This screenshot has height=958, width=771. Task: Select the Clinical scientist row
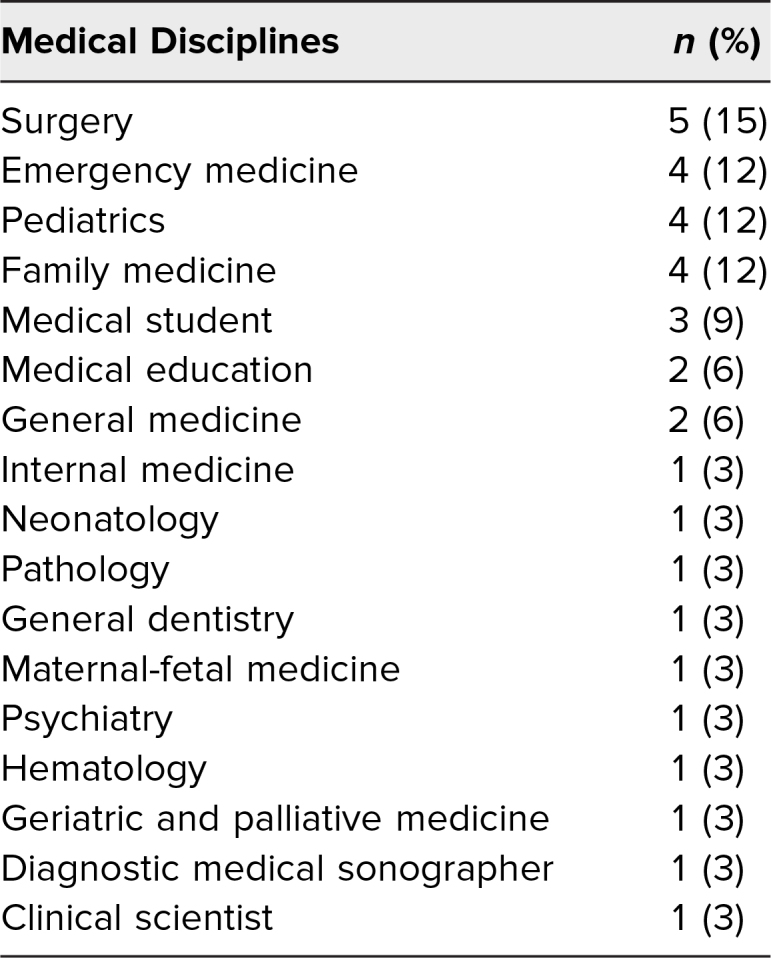[386, 918]
